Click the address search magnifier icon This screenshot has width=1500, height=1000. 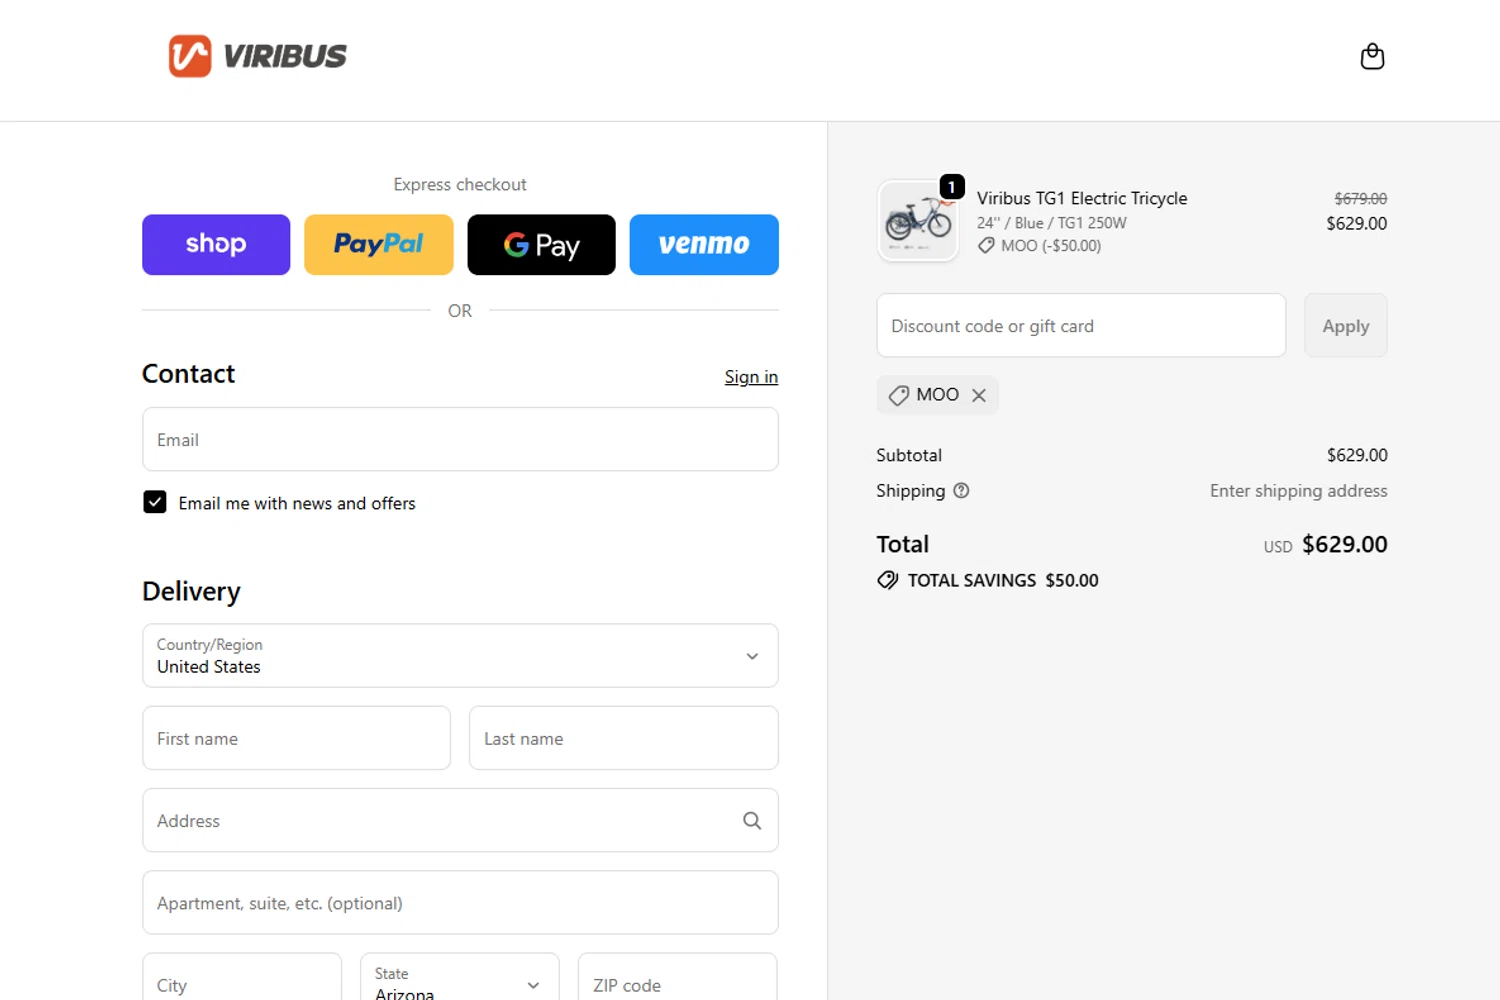[752, 820]
